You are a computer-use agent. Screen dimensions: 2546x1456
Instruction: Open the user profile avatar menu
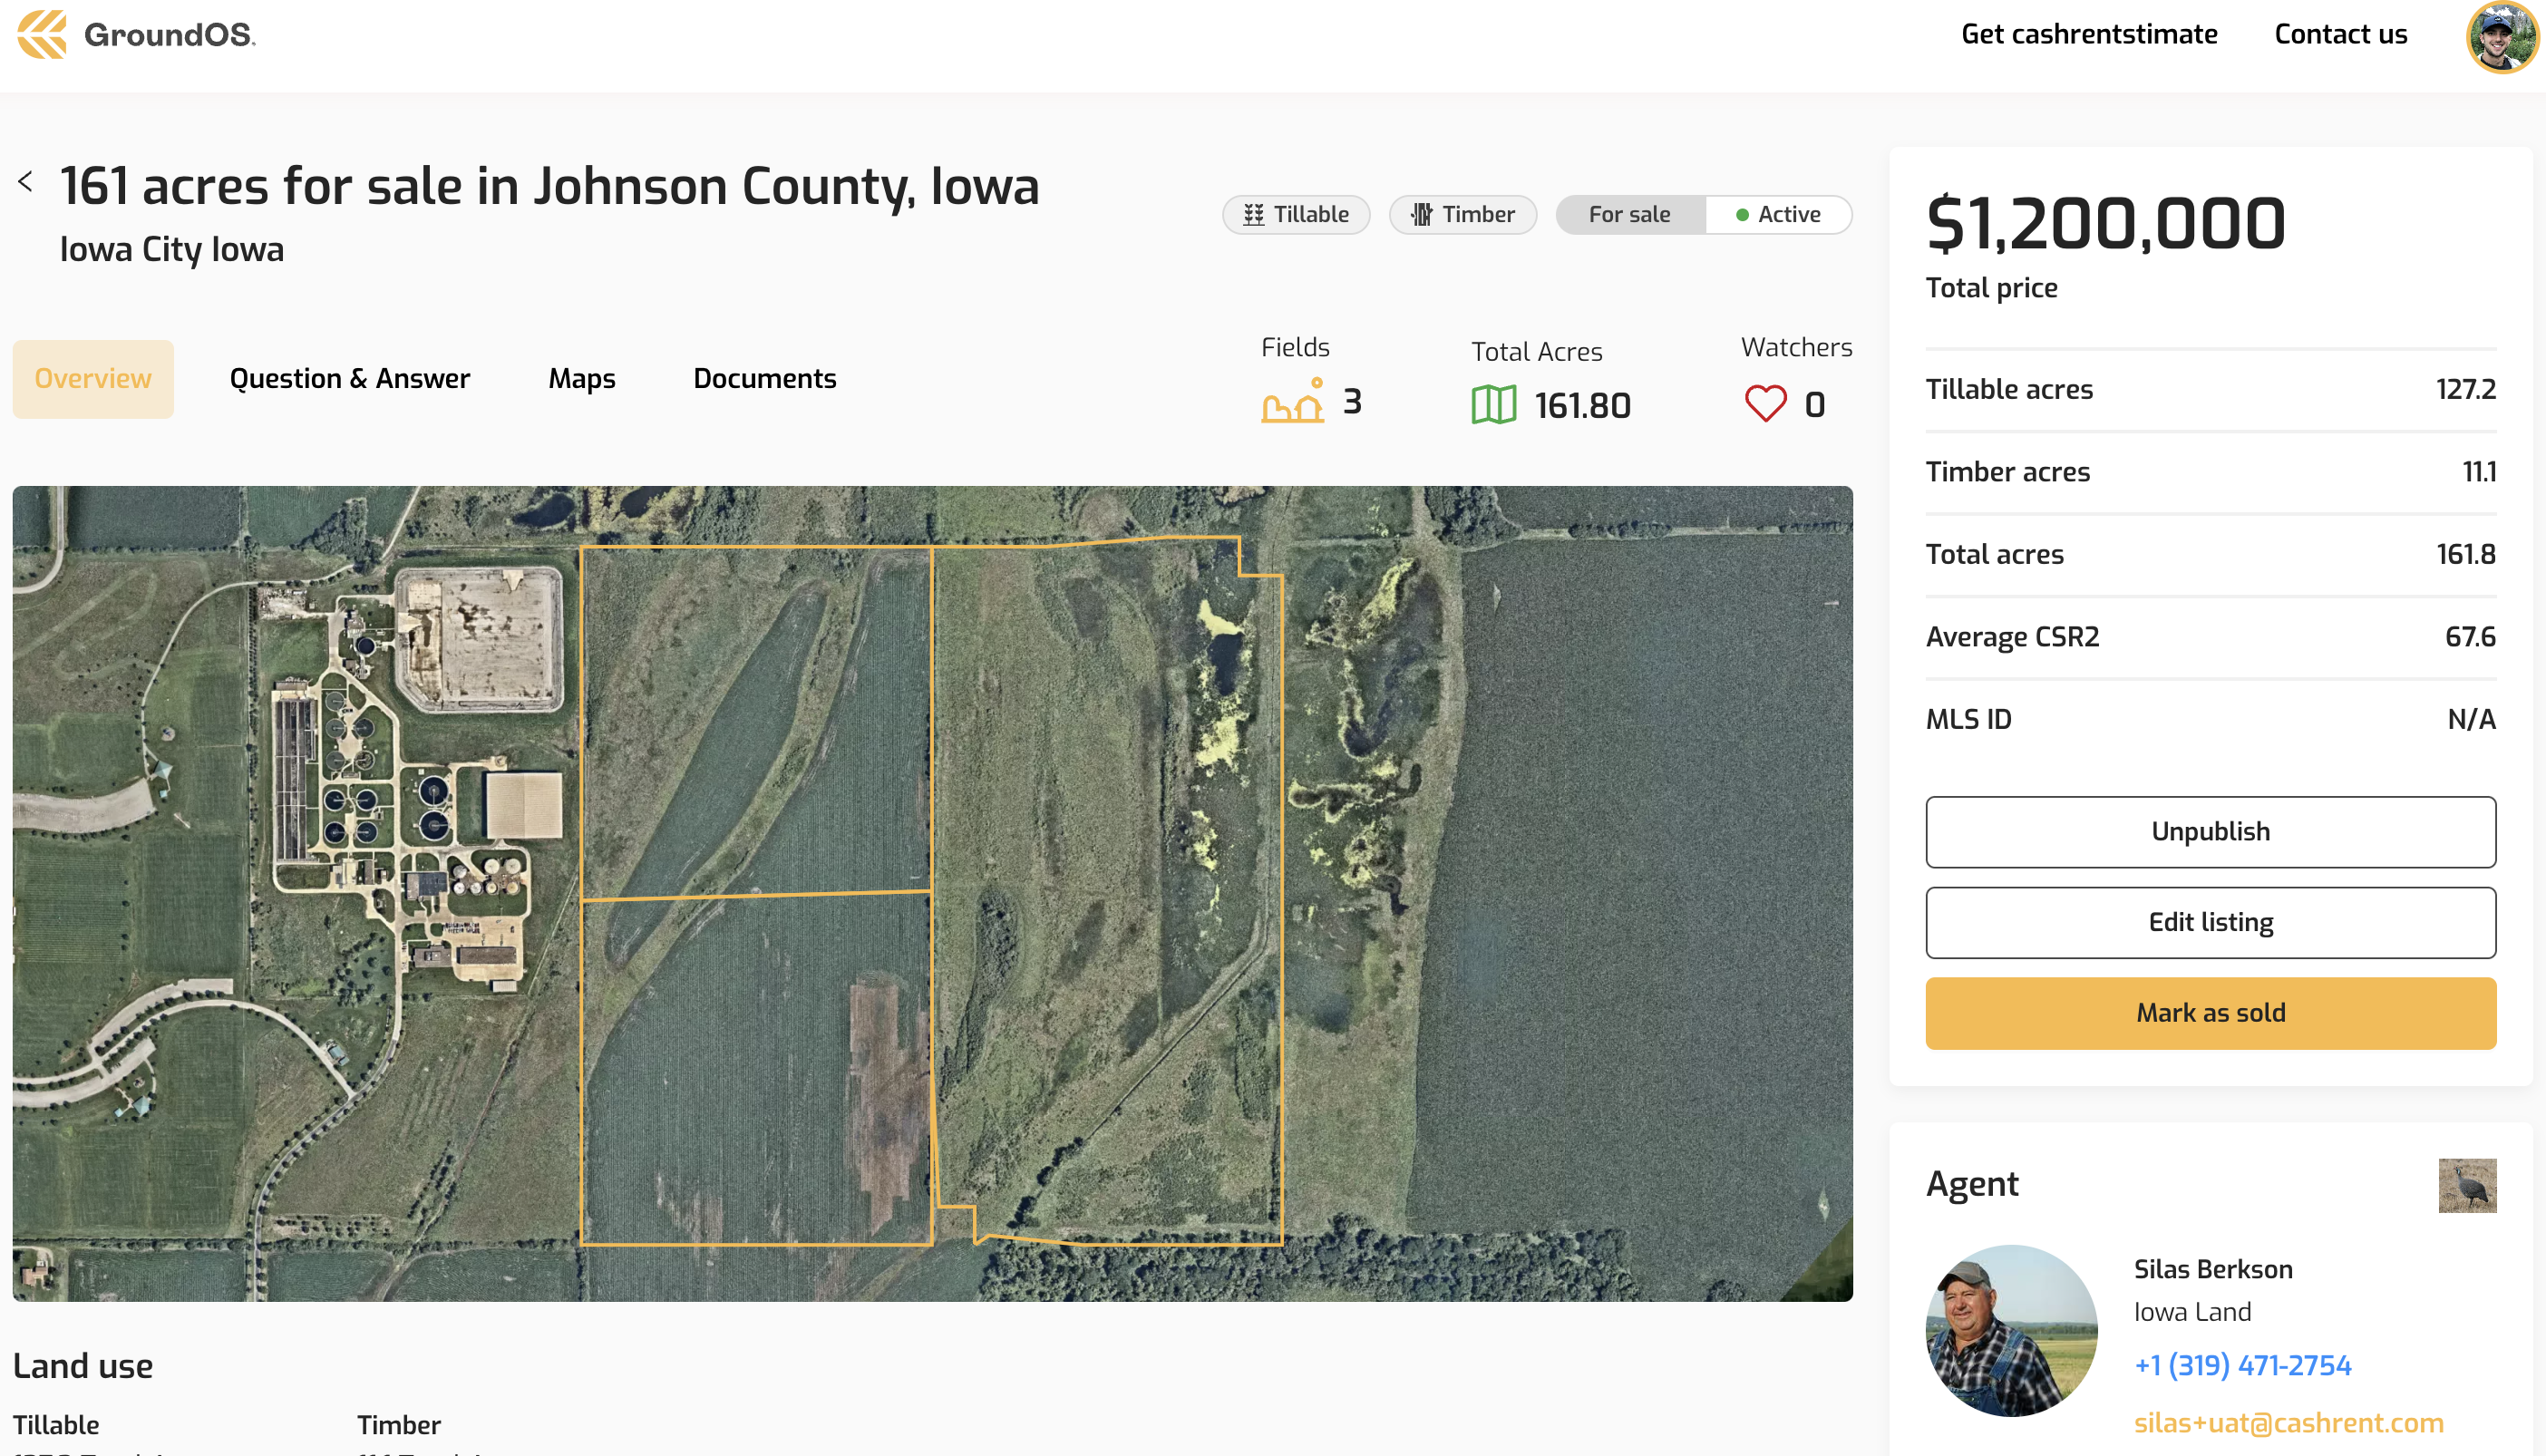pos(2502,37)
